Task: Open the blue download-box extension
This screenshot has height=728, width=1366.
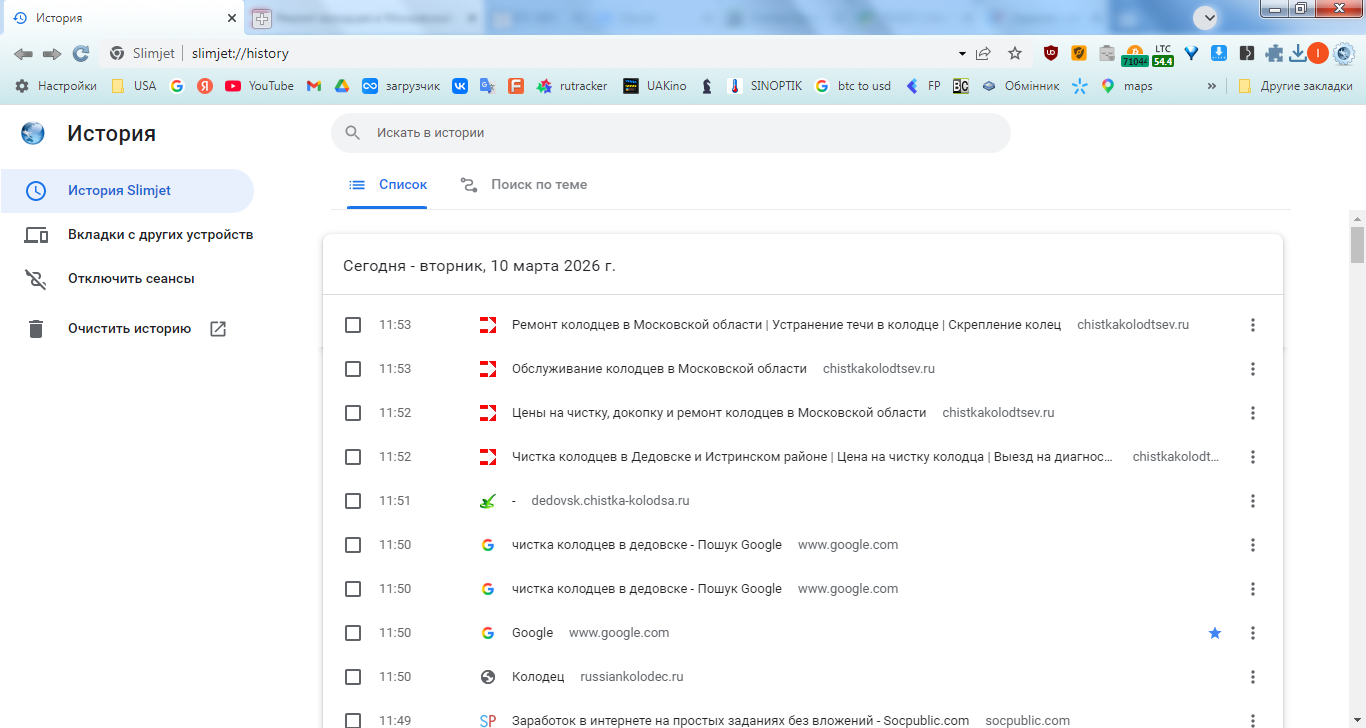Action: pos(1219,54)
